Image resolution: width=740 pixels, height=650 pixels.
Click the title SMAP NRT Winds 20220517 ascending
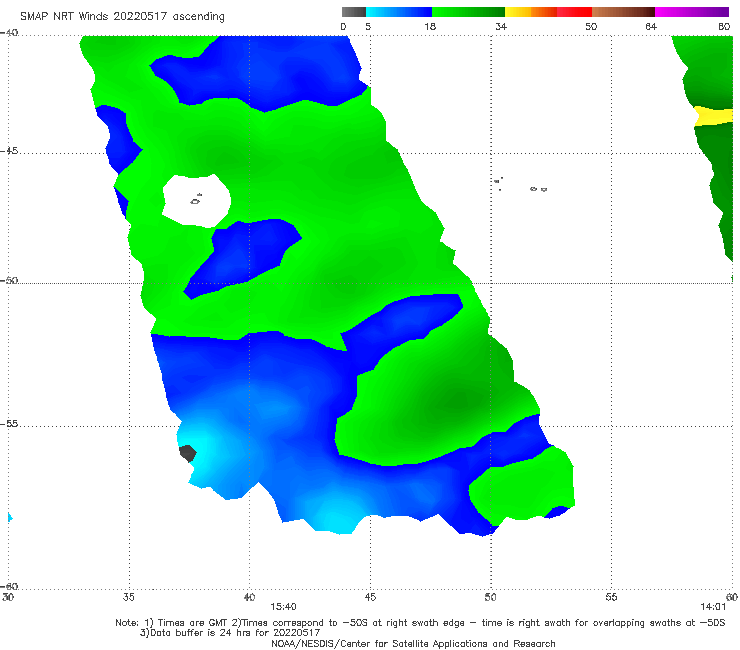(122, 17)
